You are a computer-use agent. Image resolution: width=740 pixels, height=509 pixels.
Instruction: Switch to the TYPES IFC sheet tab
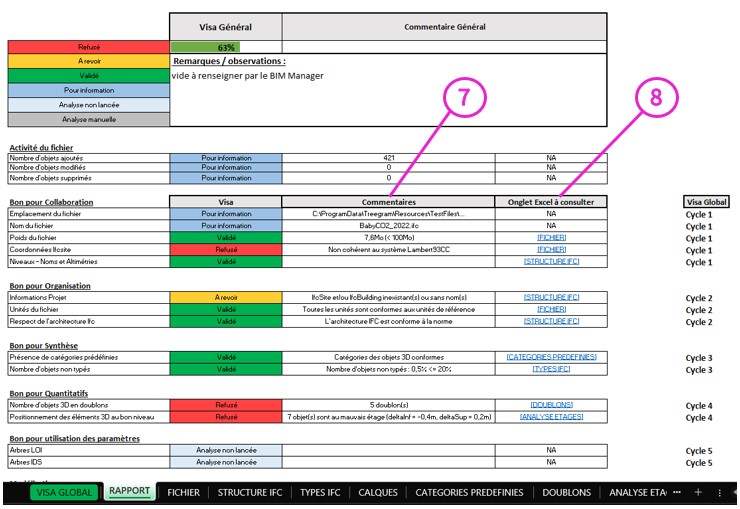(320, 492)
